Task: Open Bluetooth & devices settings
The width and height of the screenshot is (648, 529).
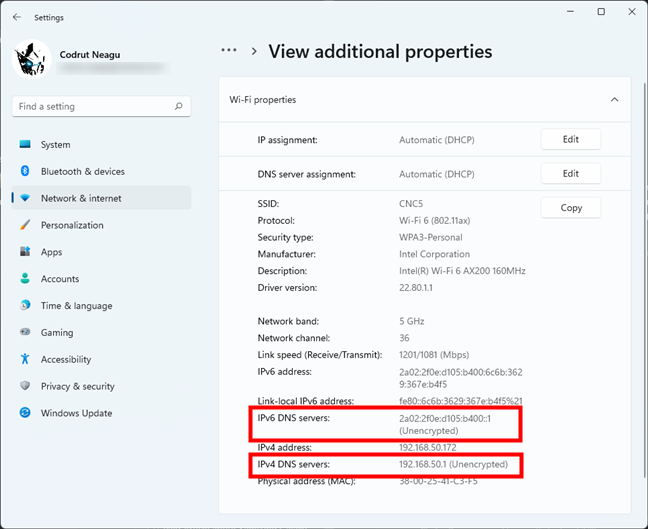Action: click(x=101, y=172)
